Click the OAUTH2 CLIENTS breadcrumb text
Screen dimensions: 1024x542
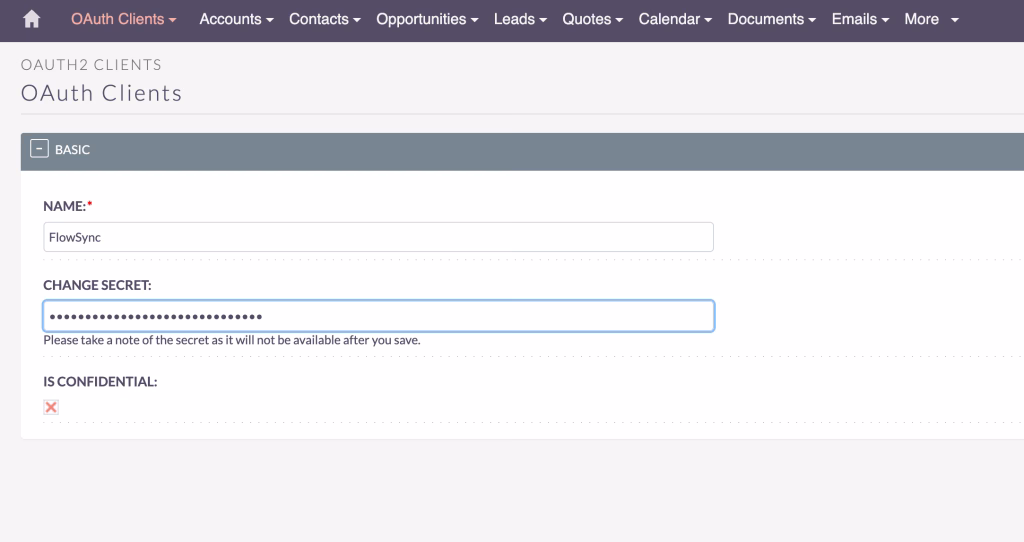91,65
